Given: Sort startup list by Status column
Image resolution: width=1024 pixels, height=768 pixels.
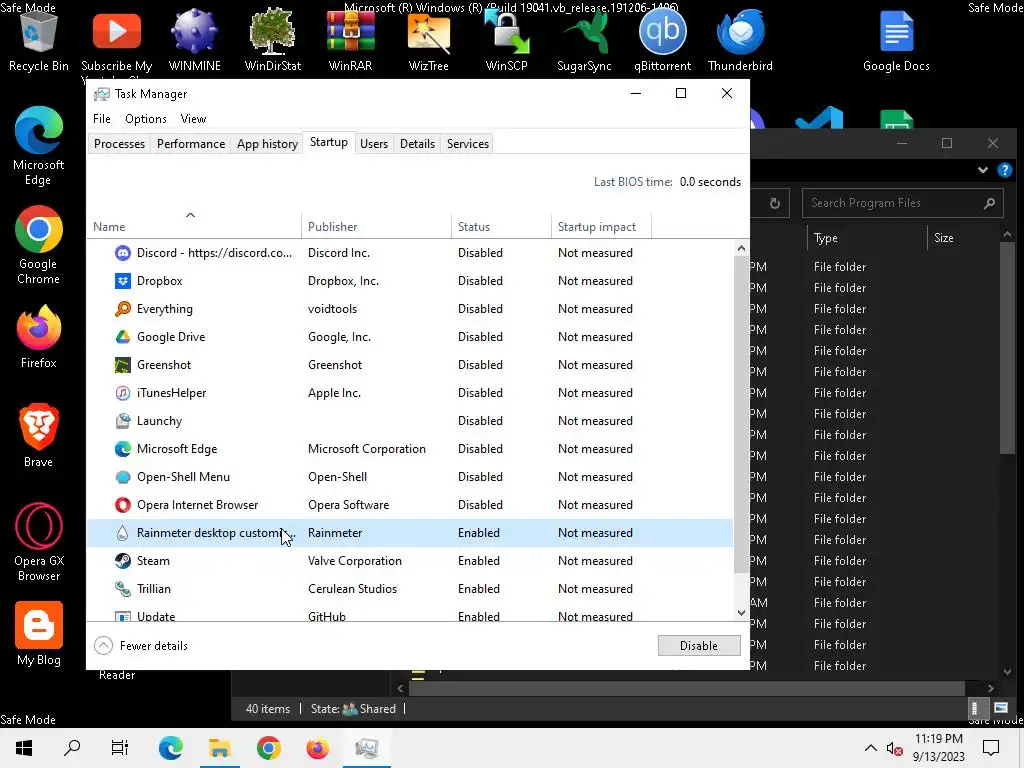Looking at the screenshot, I should pos(502,227).
